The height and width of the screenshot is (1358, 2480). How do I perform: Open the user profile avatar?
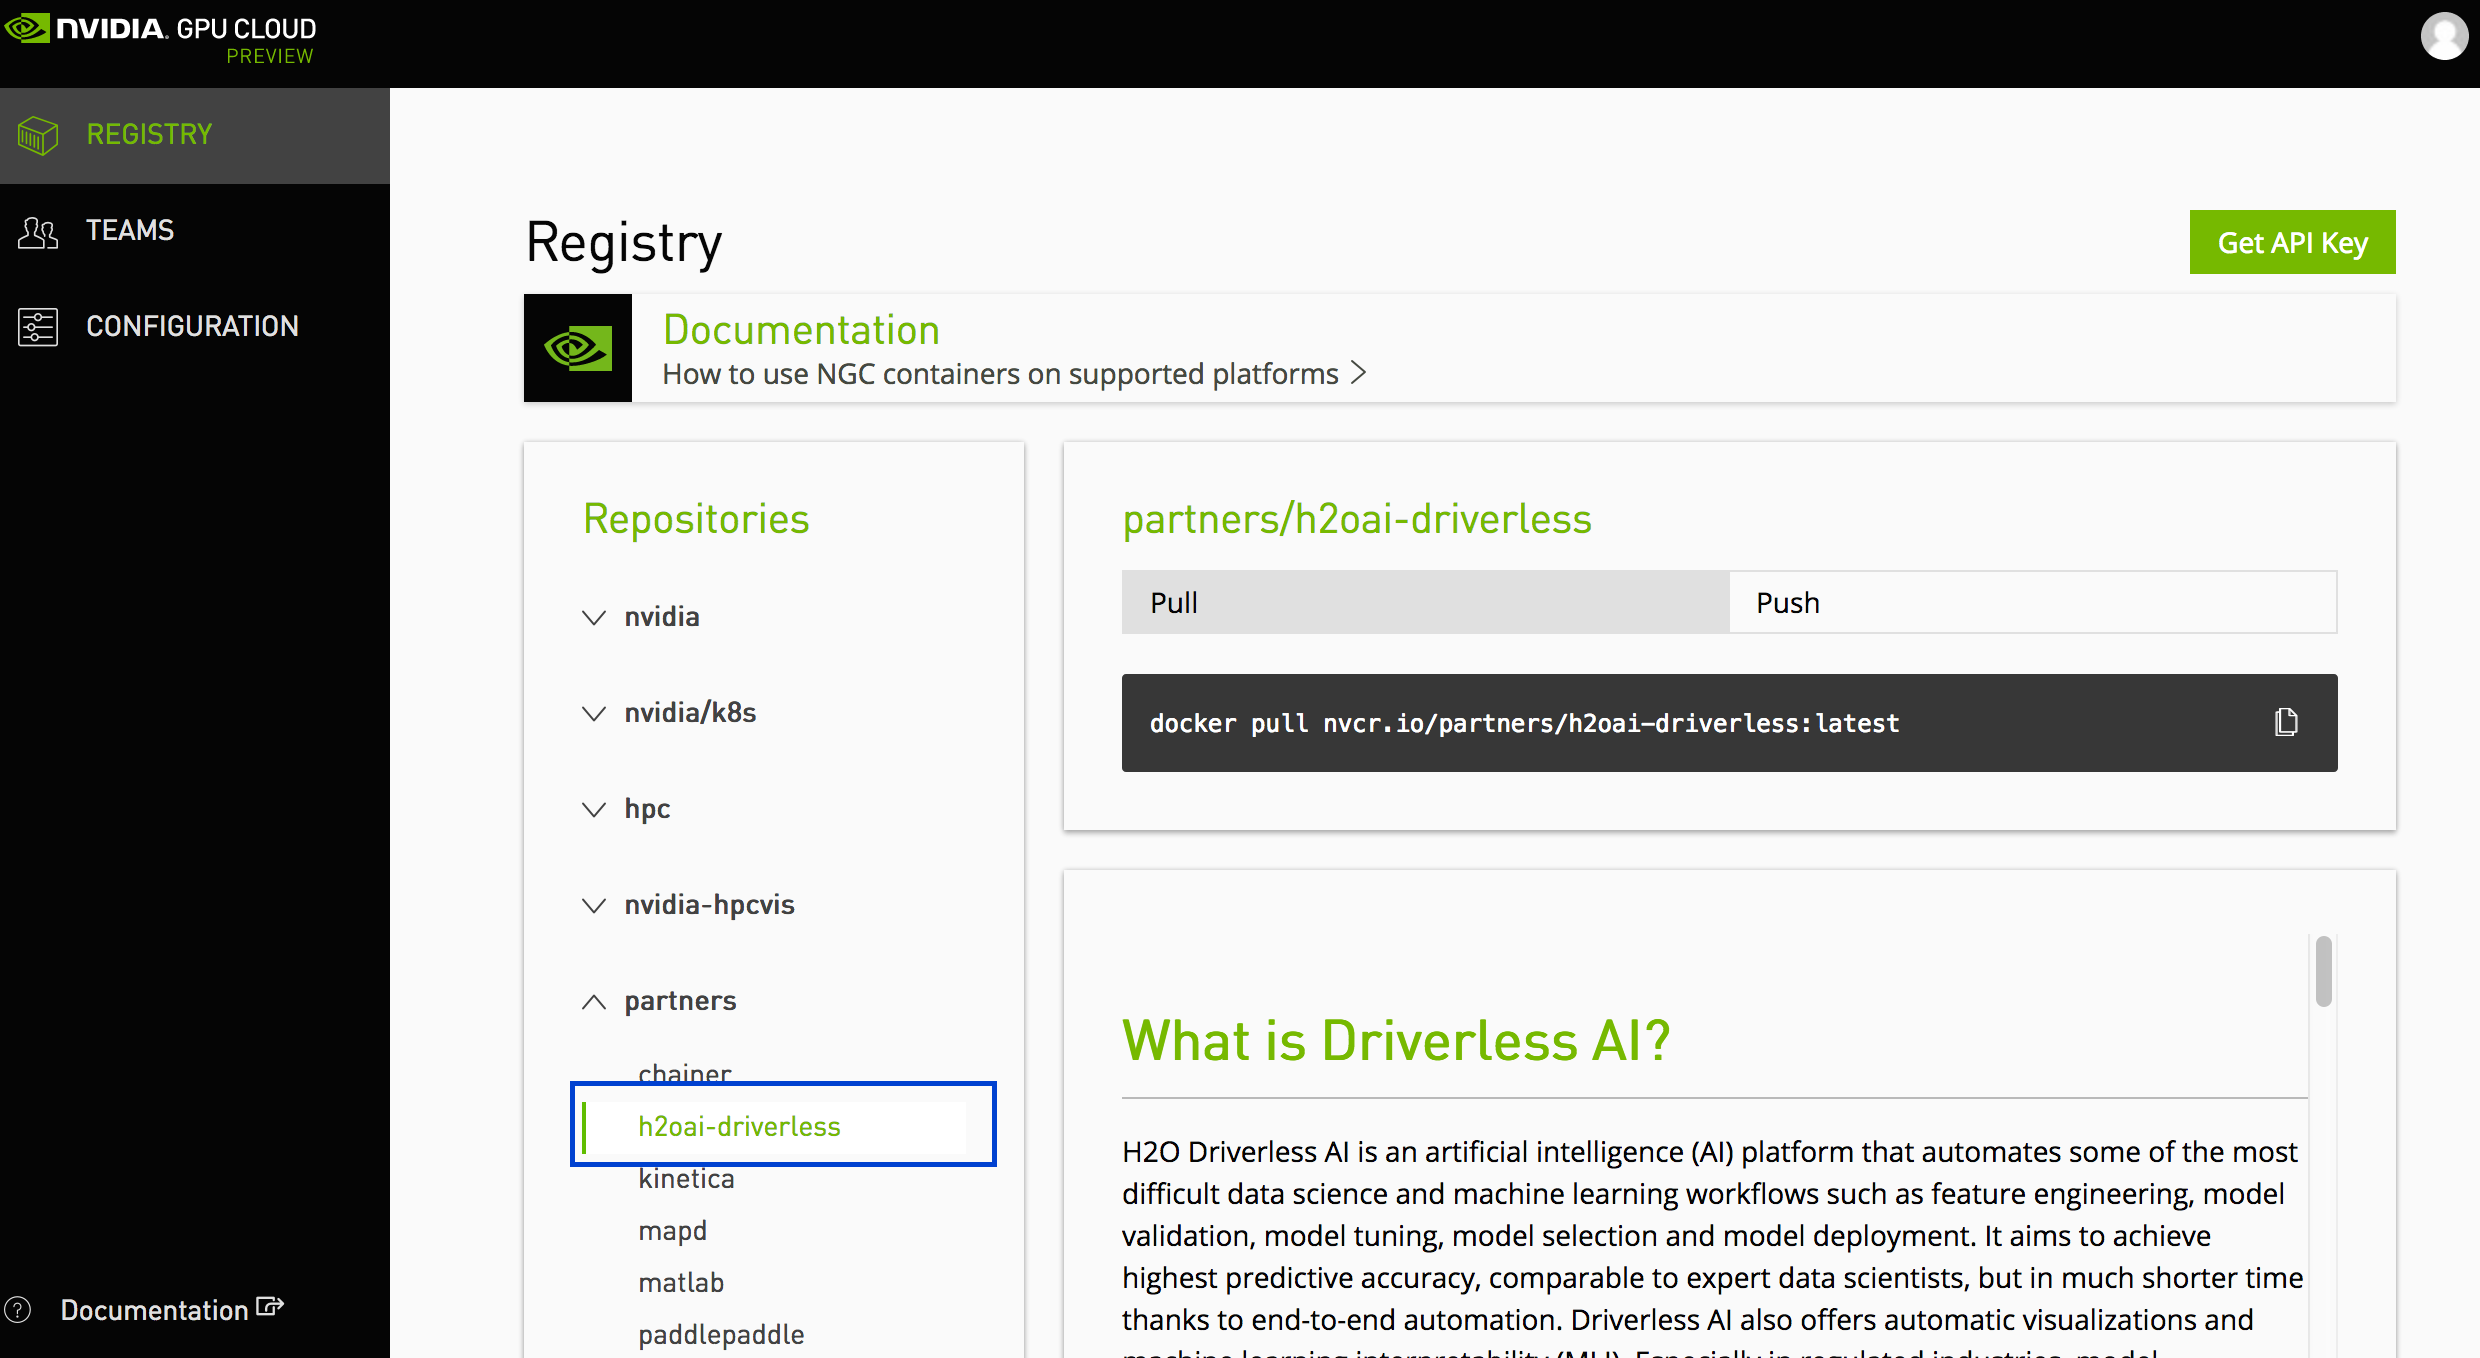point(2443,37)
